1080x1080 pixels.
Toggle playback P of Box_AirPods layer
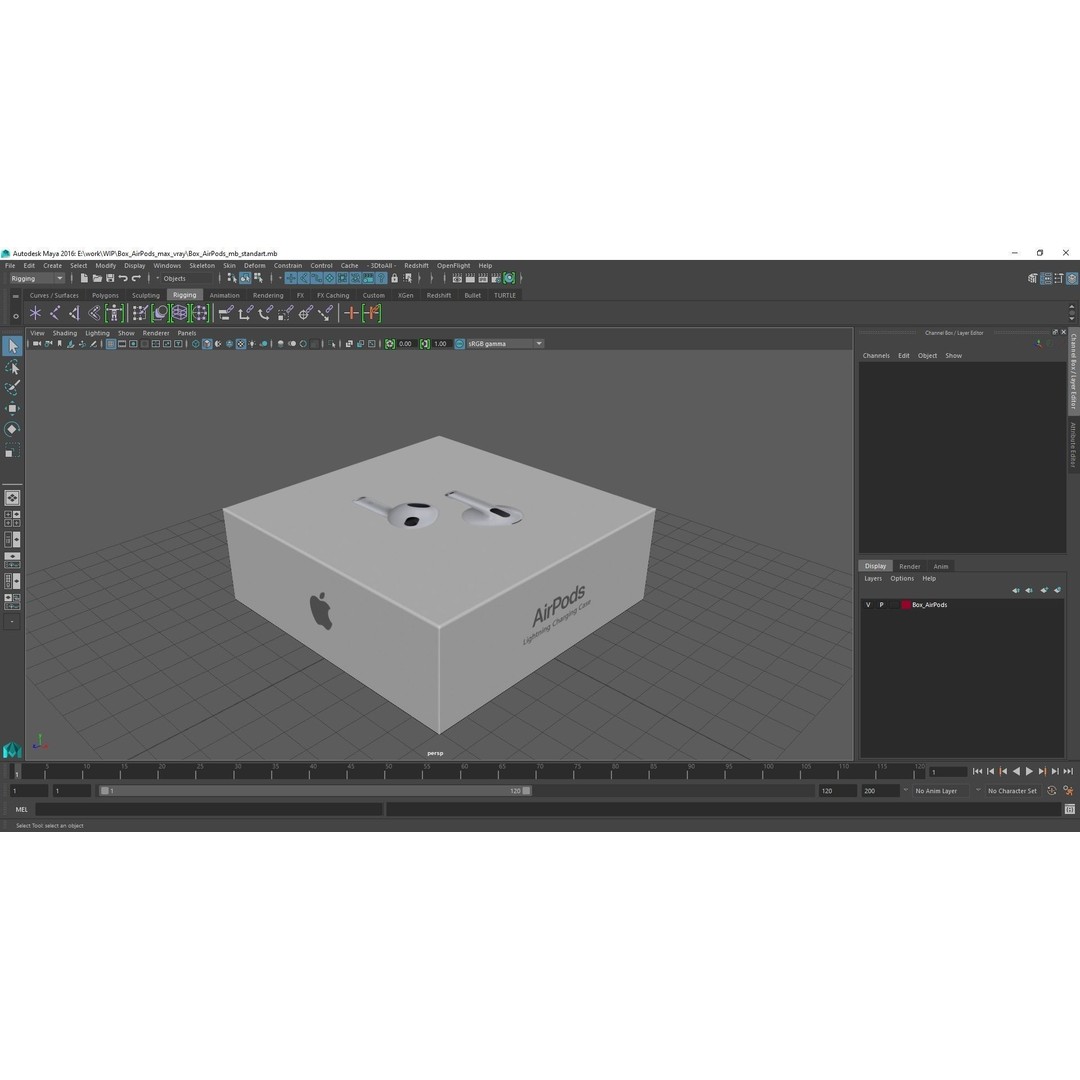click(x=881, y=605)
